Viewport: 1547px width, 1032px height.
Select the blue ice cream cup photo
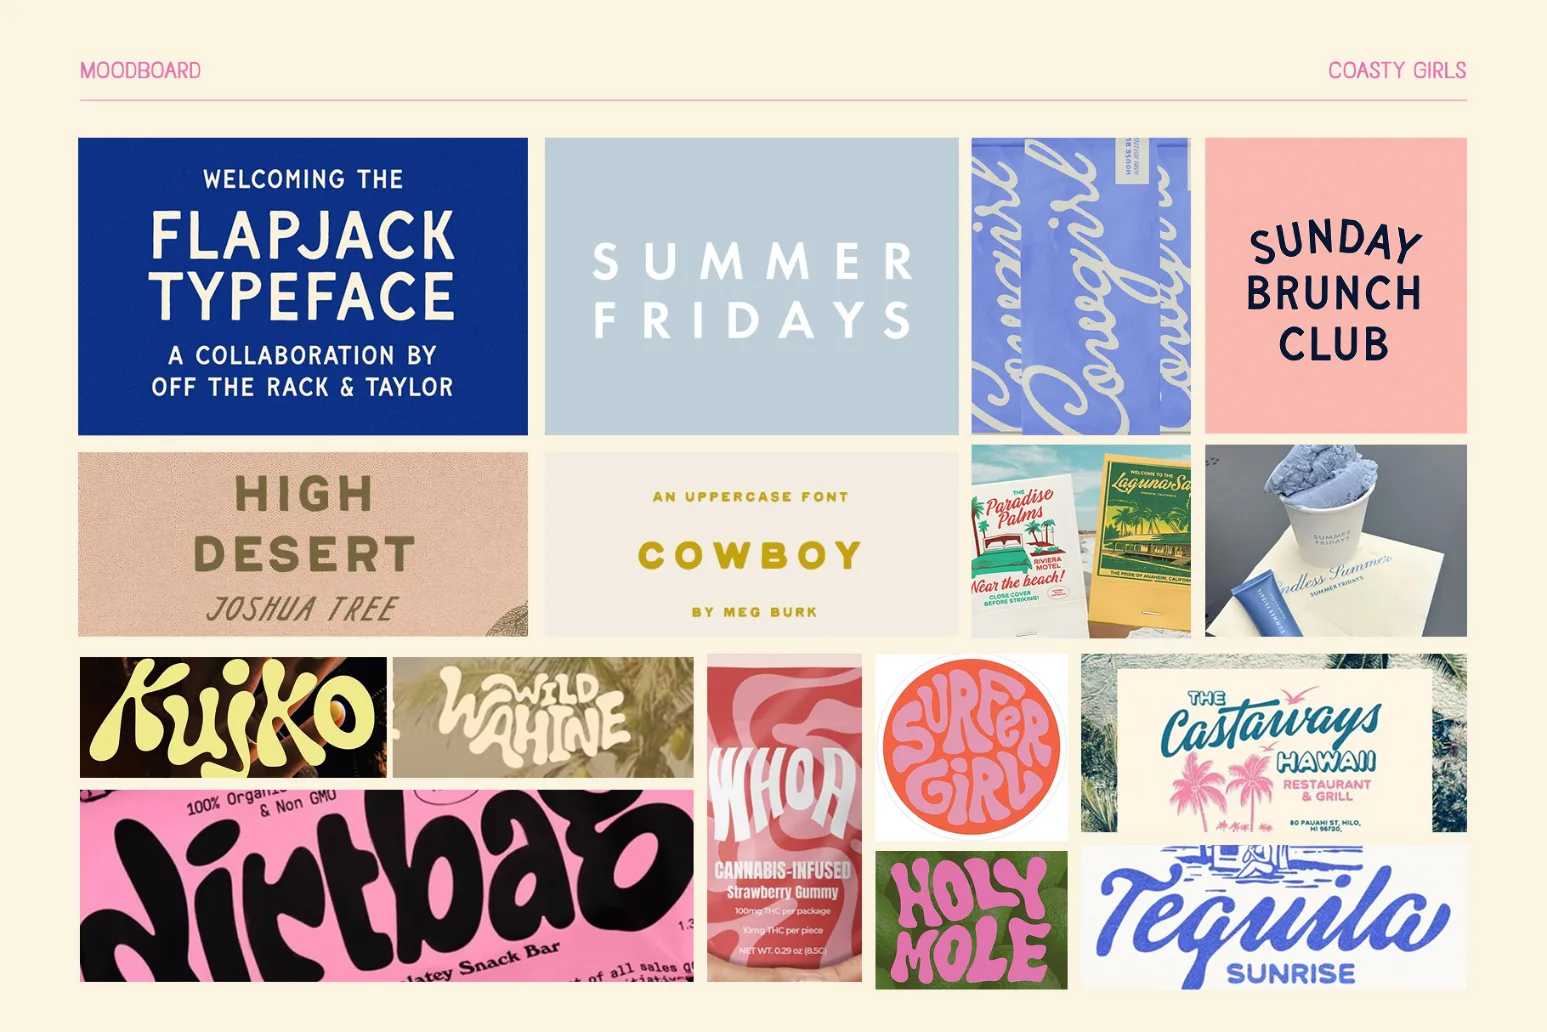click(x=1336, y=541)
